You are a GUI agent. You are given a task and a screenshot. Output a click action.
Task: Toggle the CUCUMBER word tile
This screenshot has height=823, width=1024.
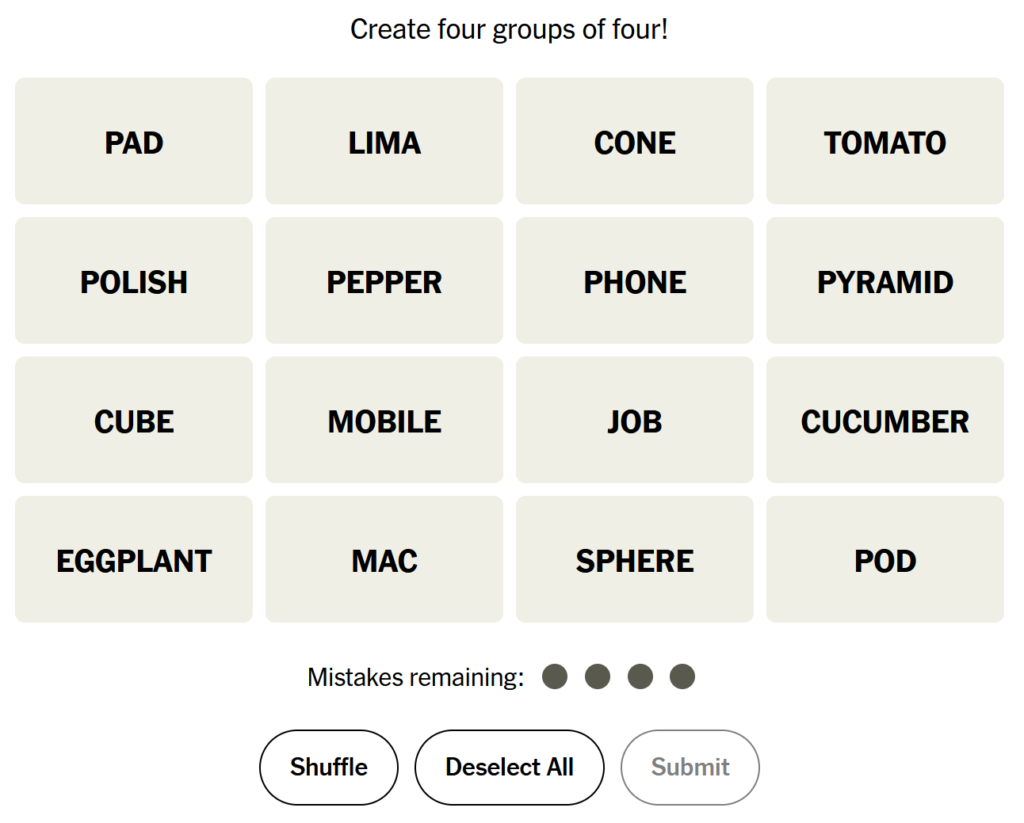(885, 420)
